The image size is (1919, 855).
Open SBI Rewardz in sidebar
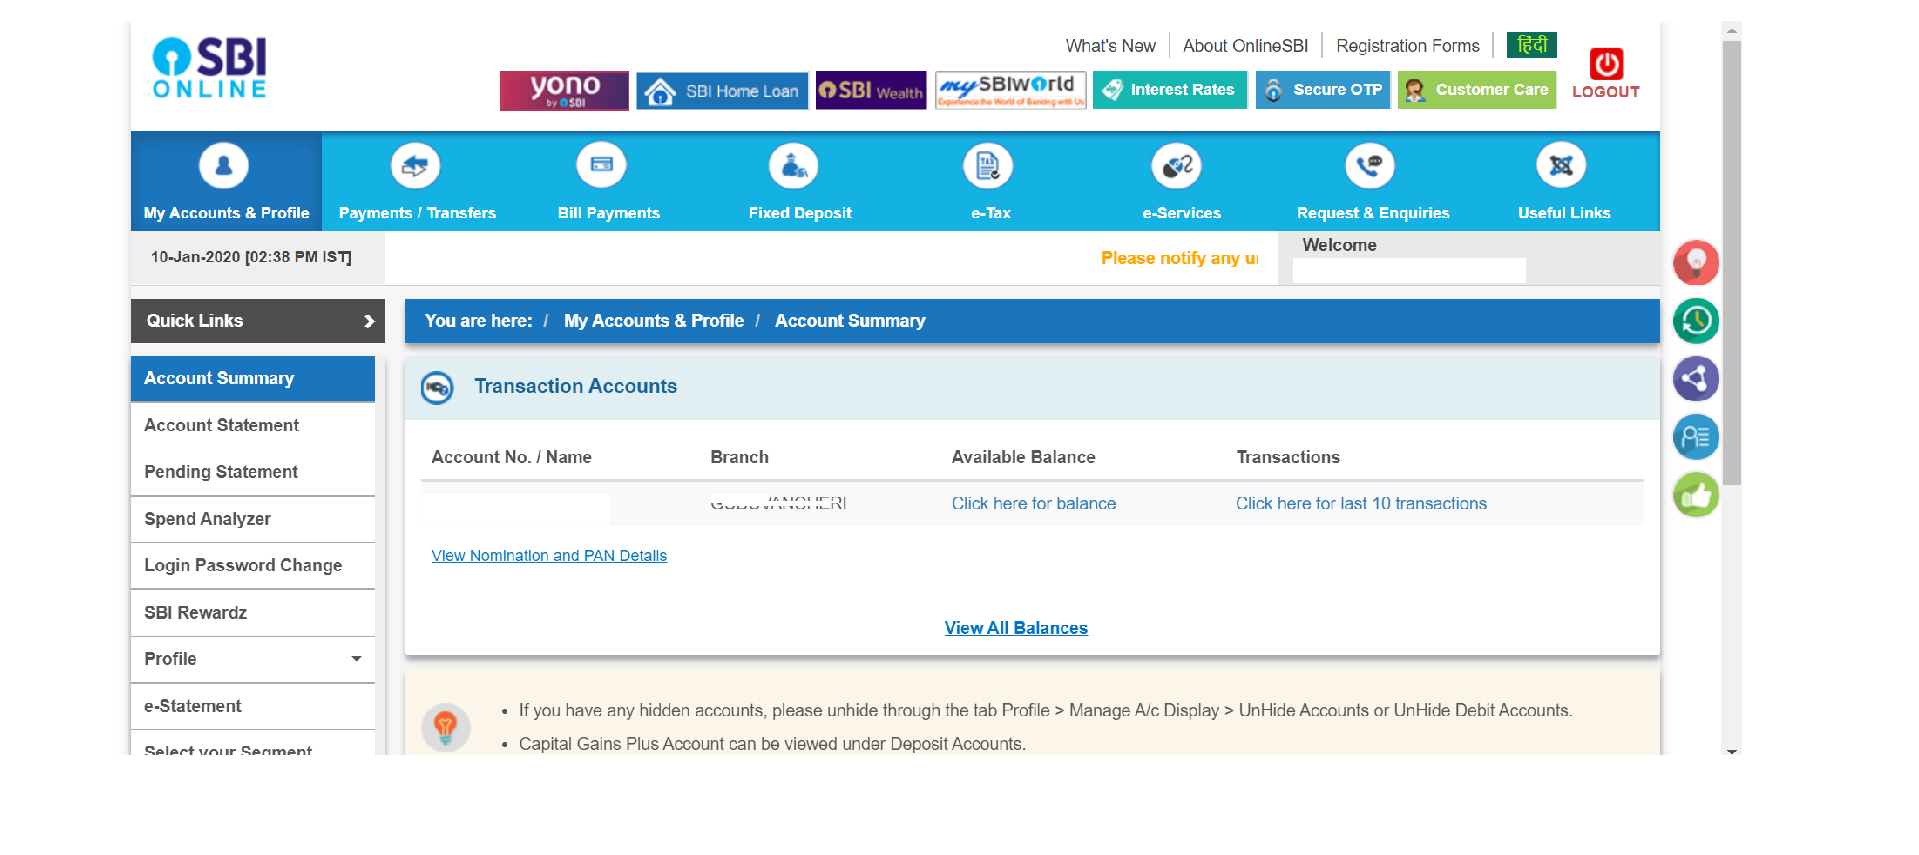pyautogui.click(x=253, y=613)
